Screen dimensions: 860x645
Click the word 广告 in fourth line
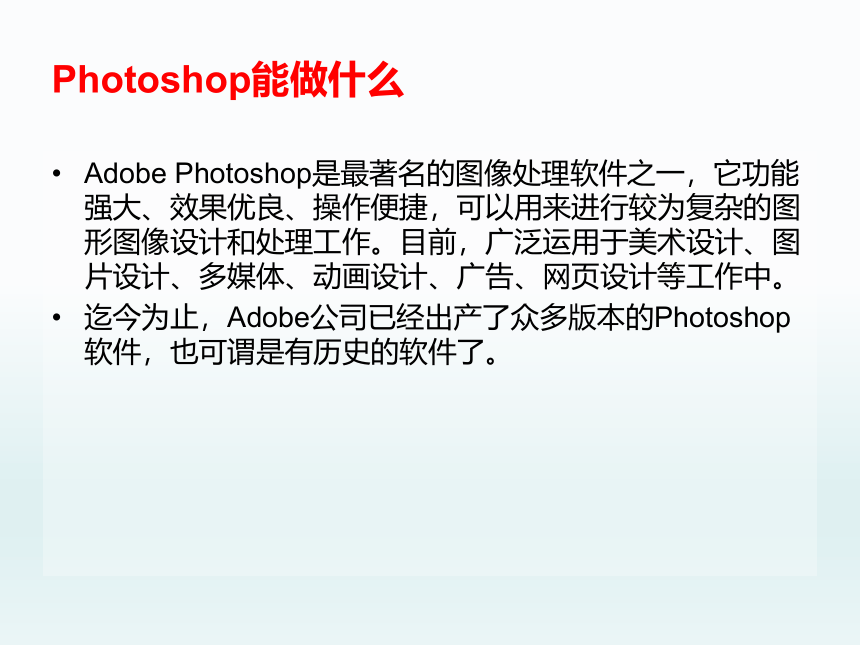(x=485, y=276)
